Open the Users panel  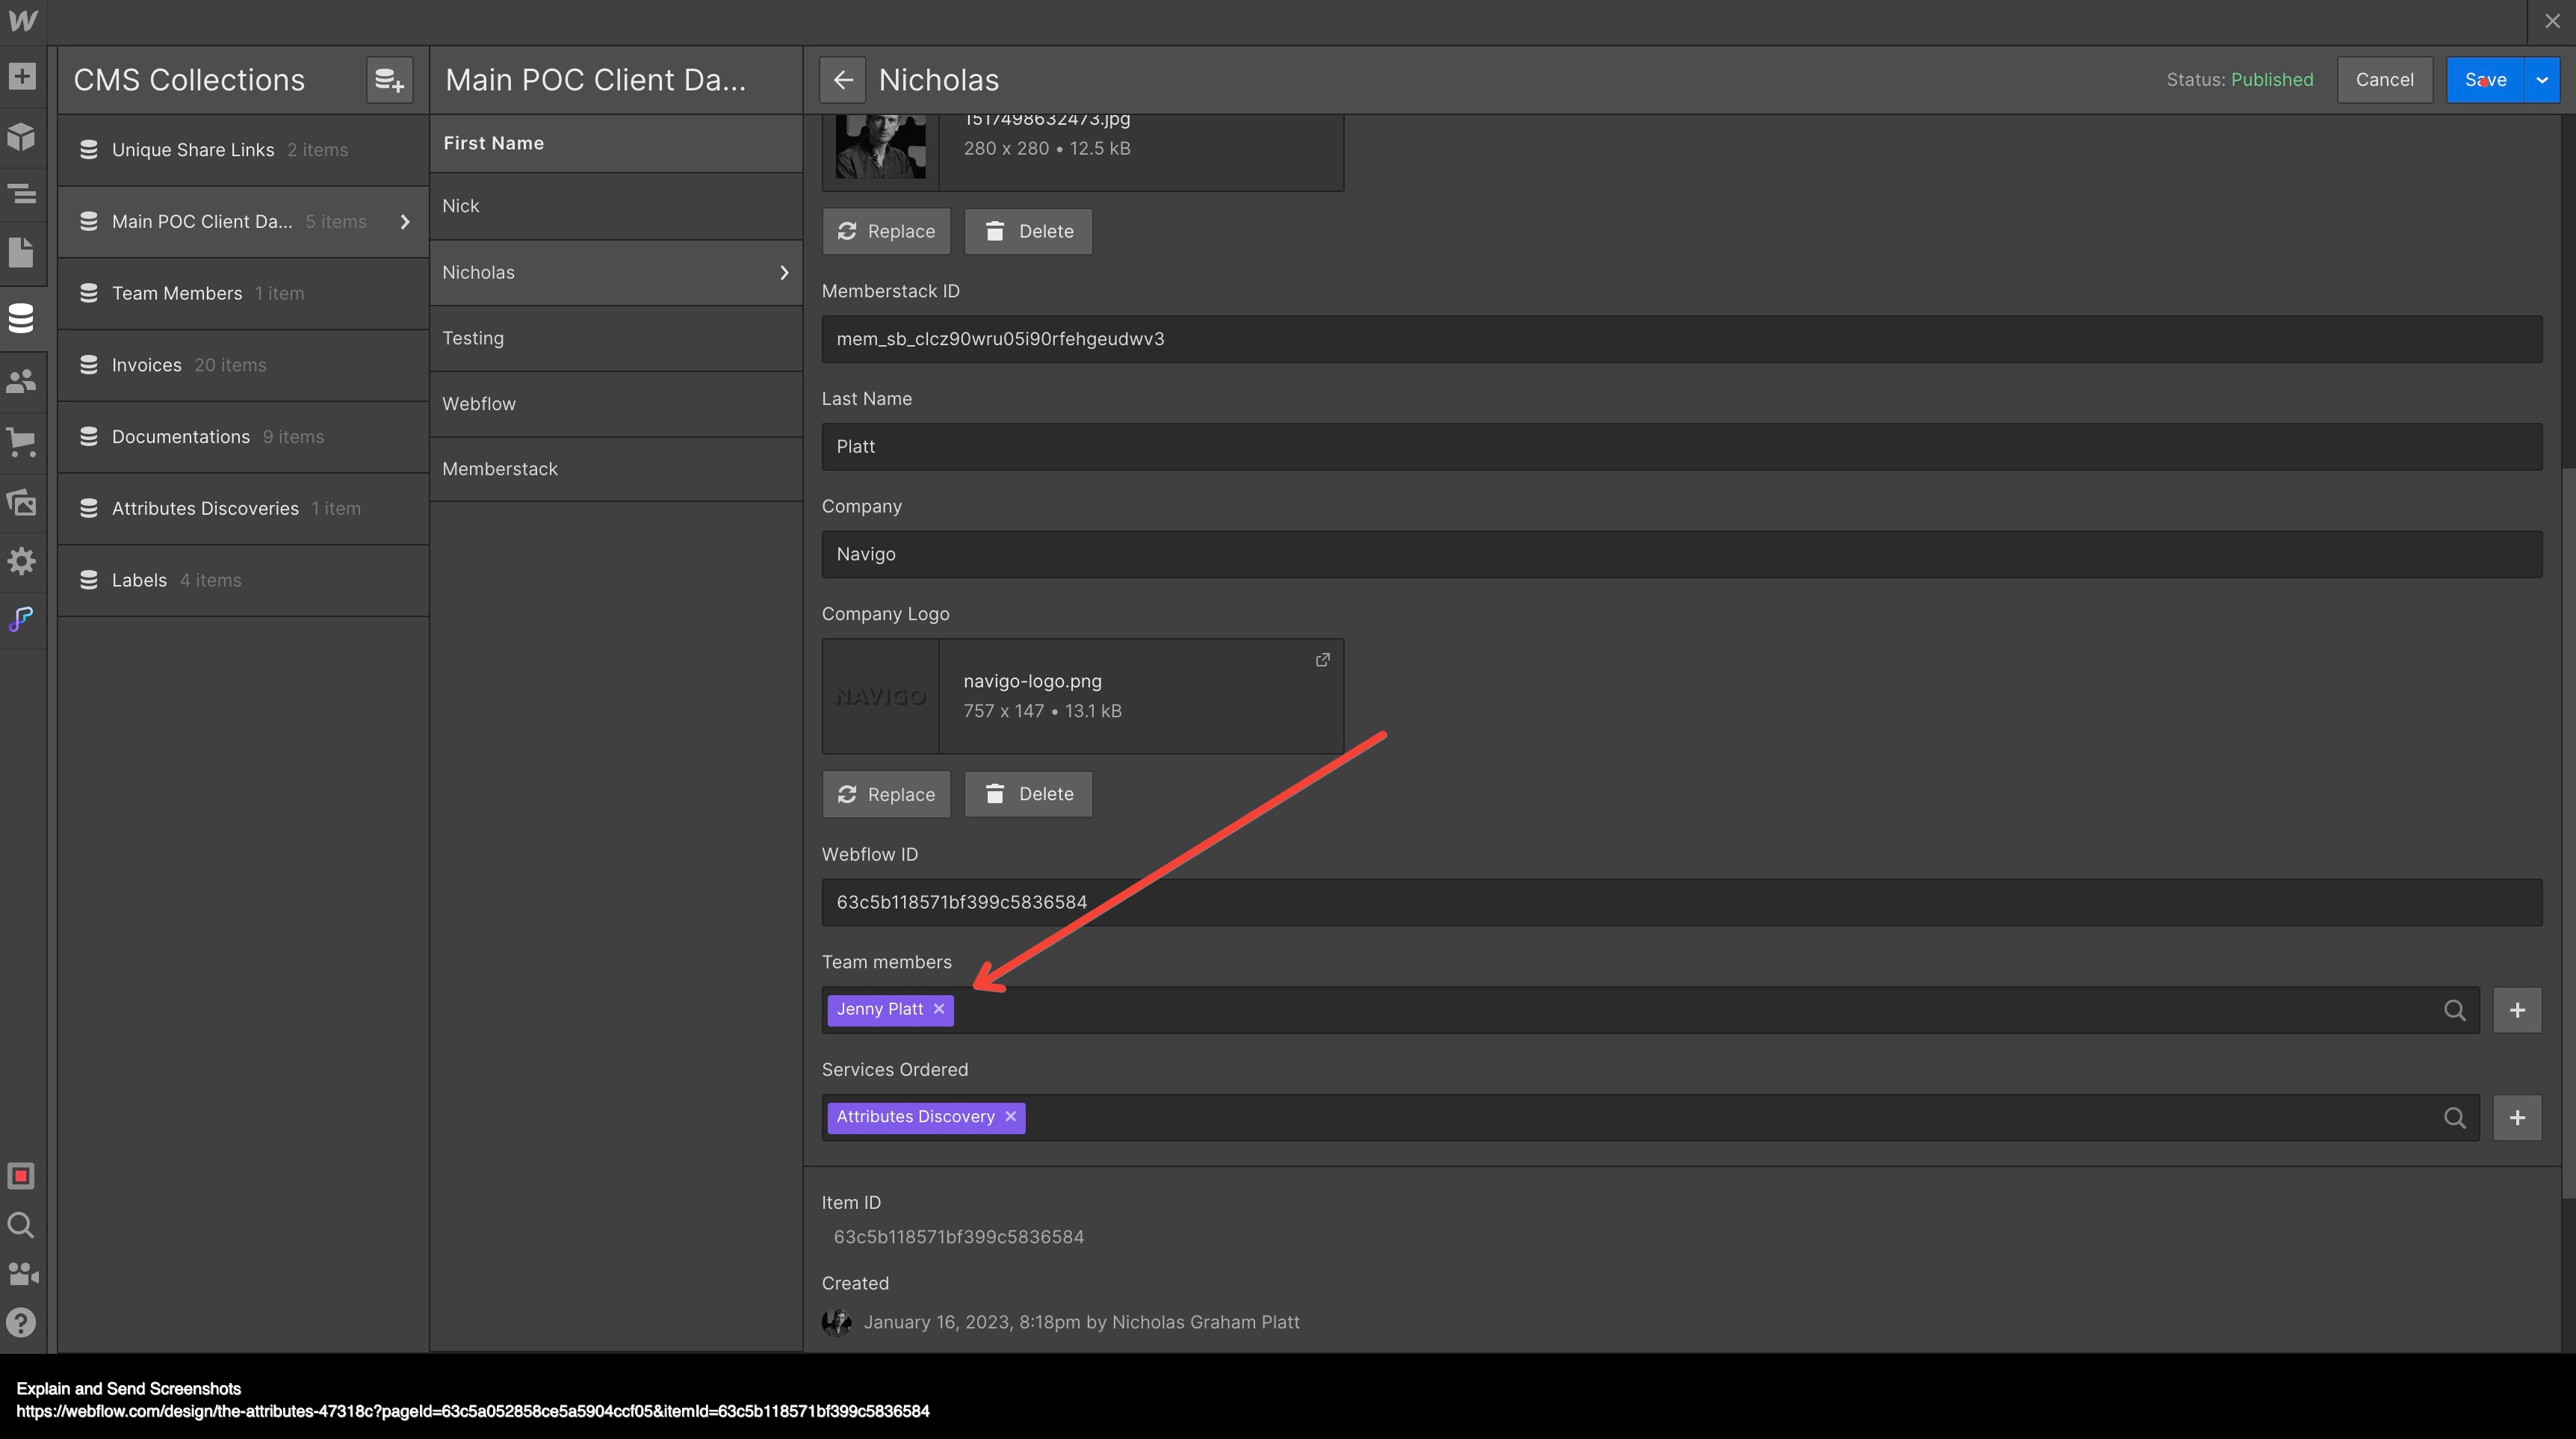(x=22, y=380)
